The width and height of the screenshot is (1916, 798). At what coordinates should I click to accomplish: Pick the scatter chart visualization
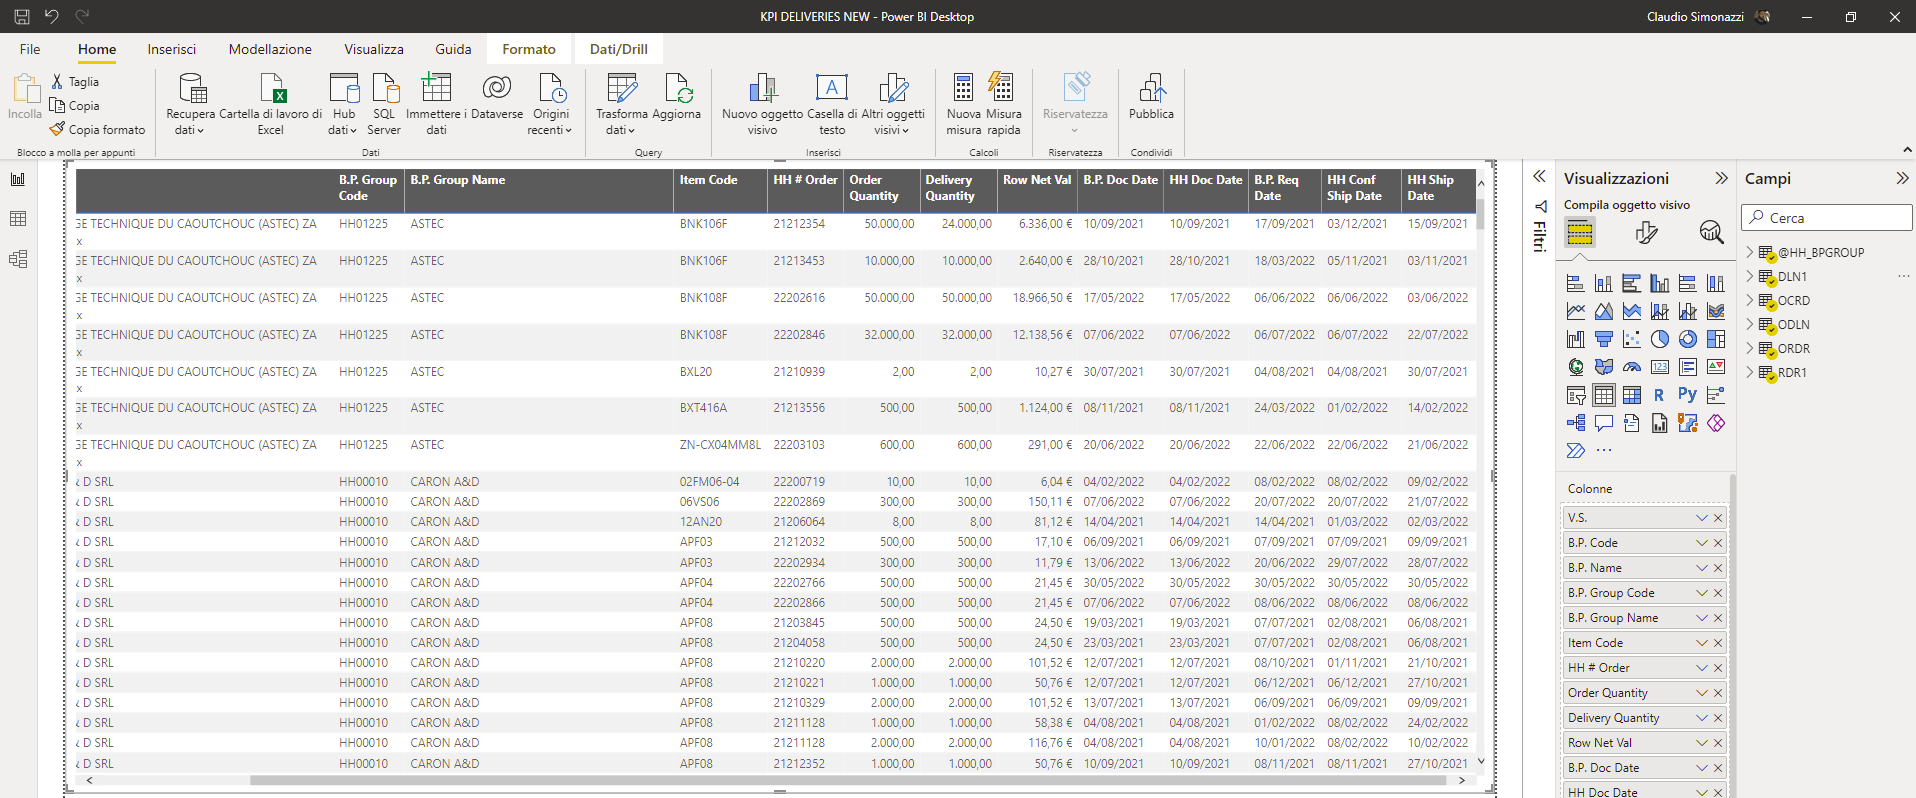point(1631,339)
